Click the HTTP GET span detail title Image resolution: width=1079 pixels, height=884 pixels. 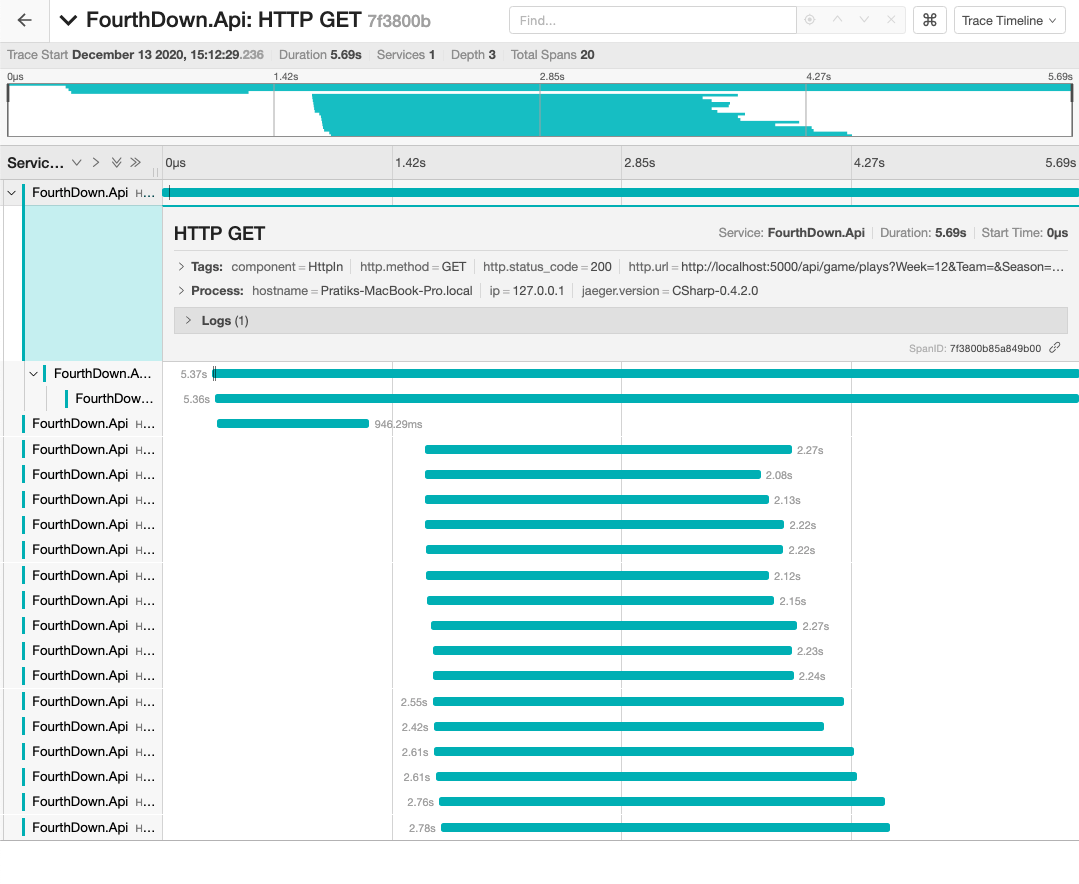[x=220, y=234]
